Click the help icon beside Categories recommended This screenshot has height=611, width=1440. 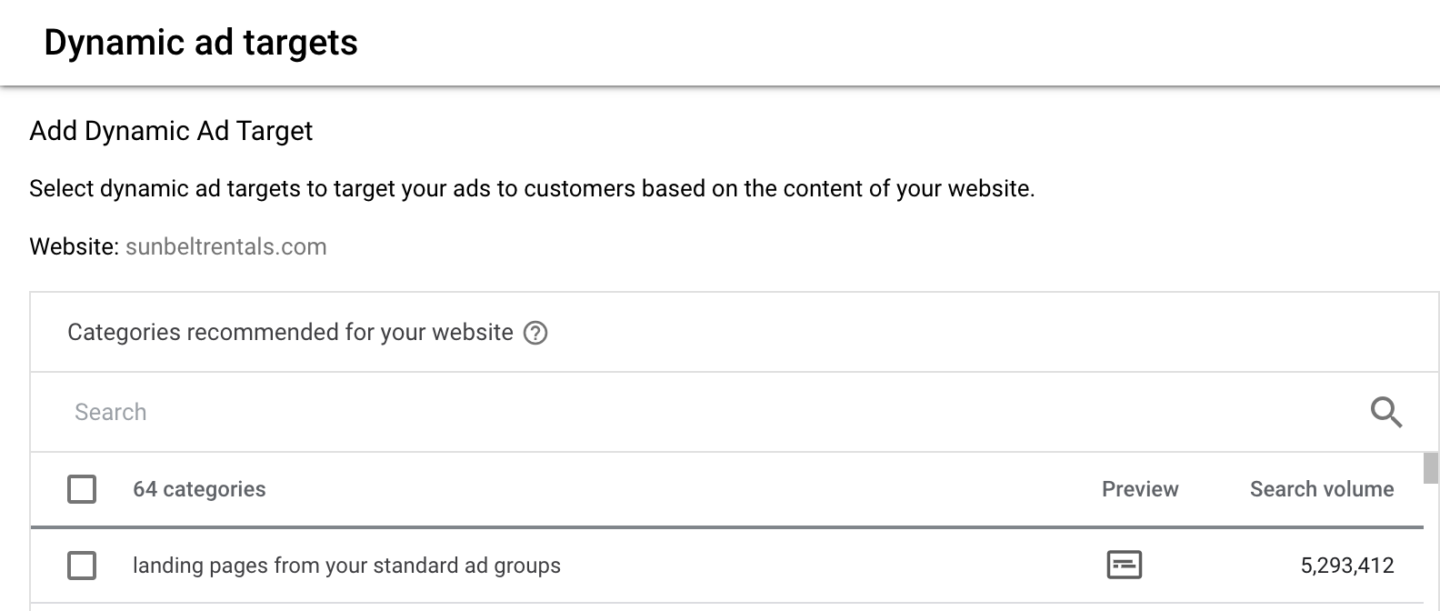tap(536, 333)
